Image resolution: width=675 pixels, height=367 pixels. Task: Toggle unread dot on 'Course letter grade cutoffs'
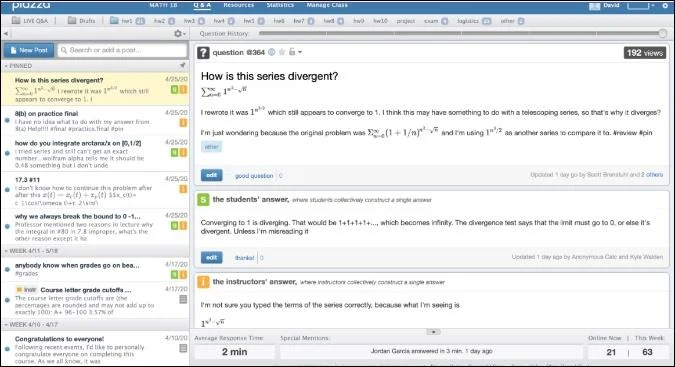7,300
